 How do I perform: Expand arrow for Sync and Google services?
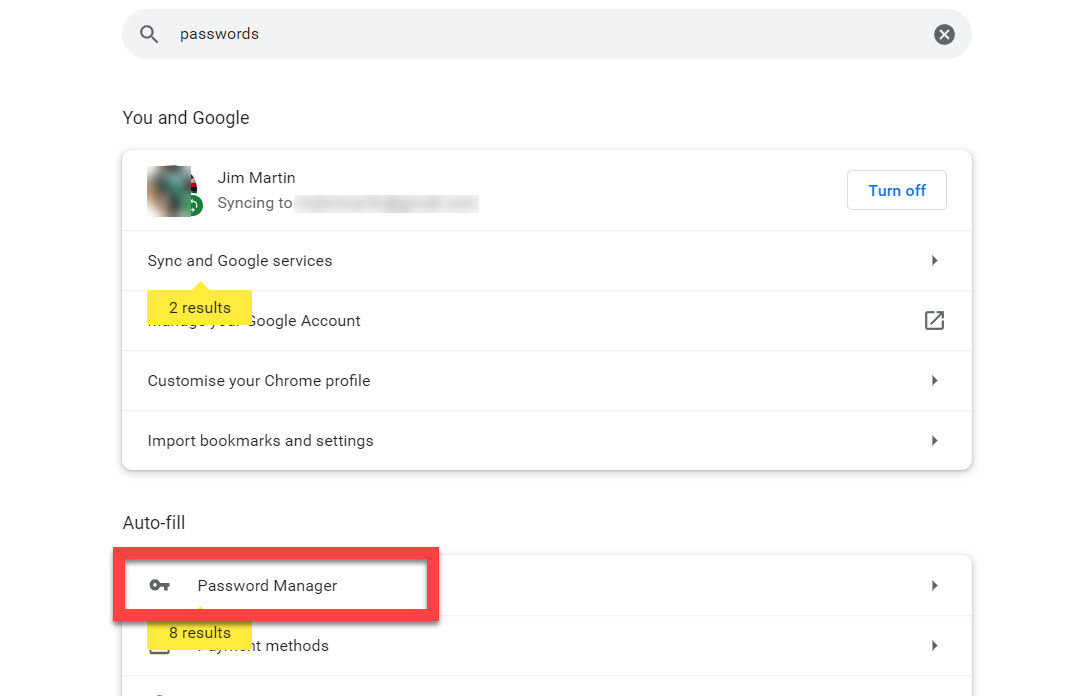pos(934,261)
